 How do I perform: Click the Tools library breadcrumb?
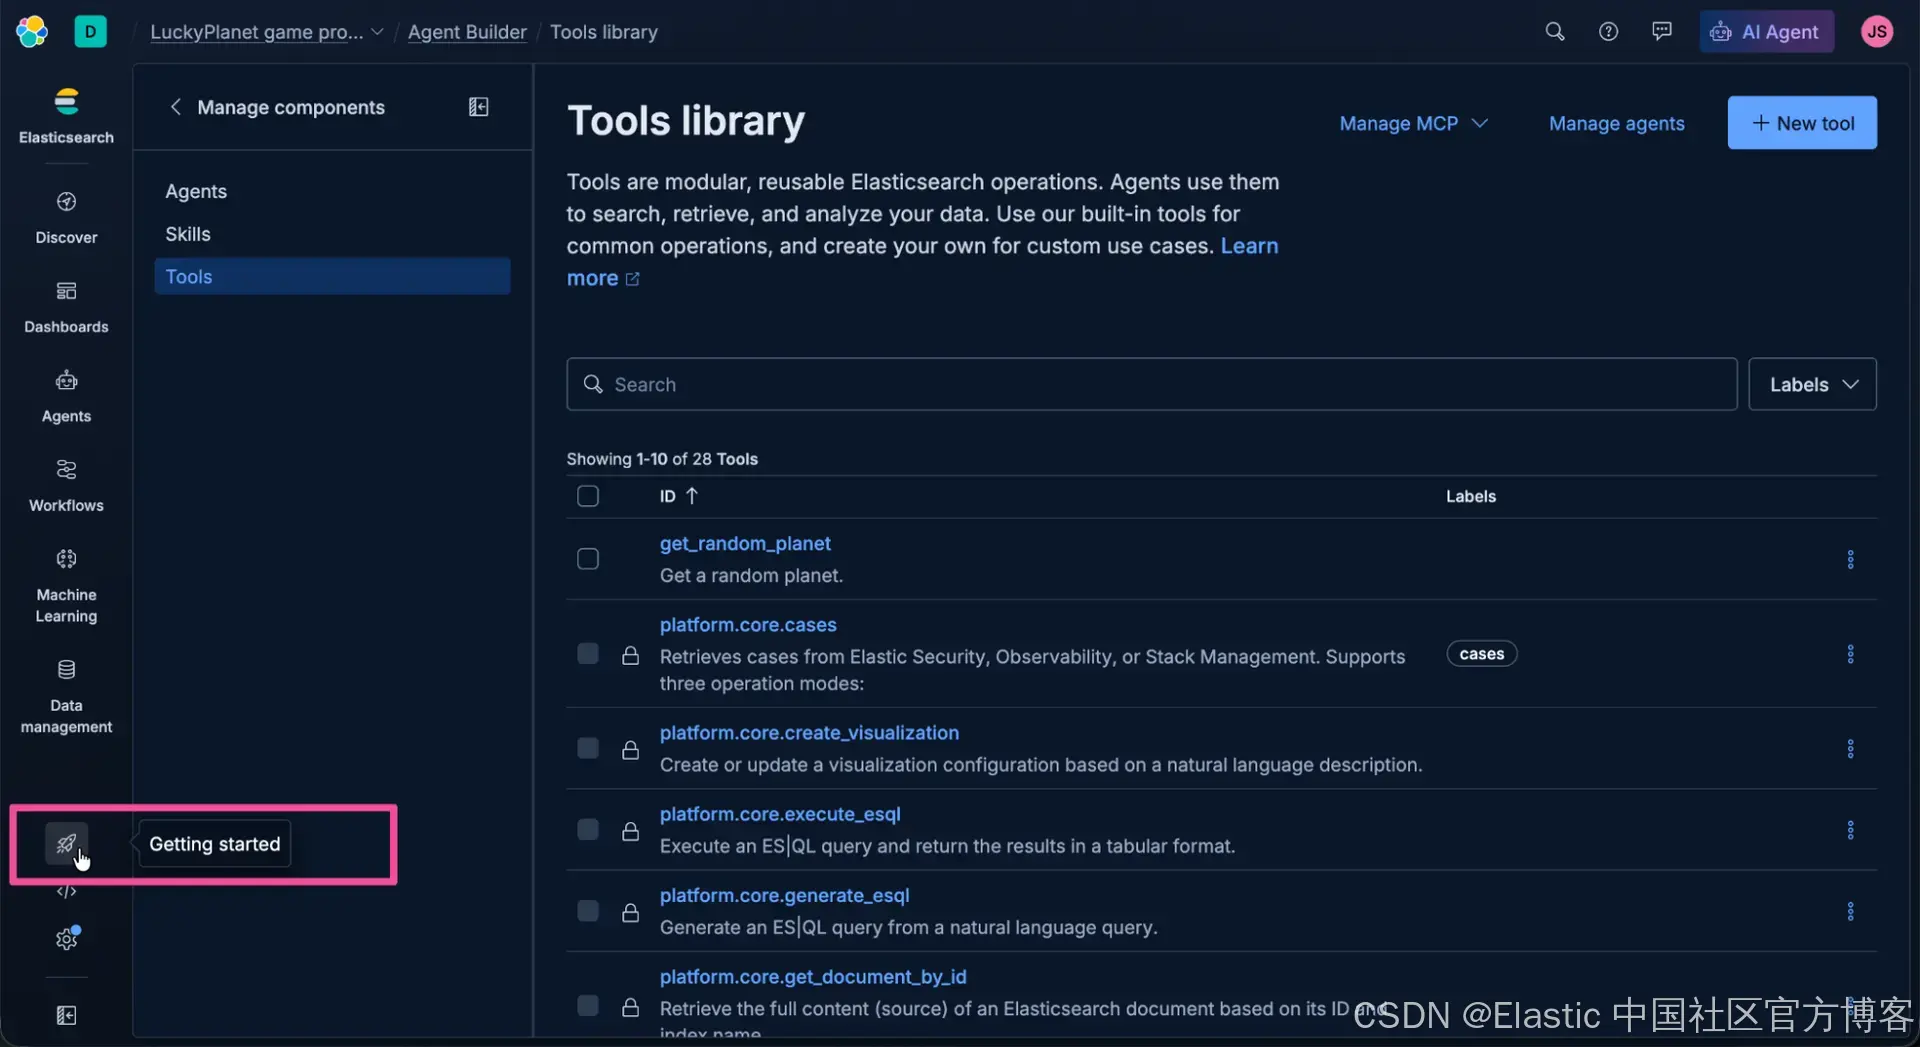(x=604, y=32)
